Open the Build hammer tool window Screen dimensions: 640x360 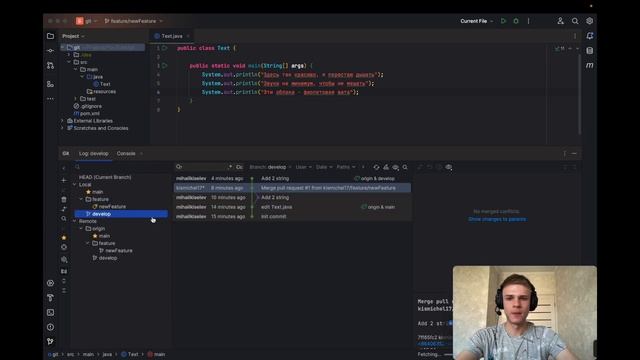pyautogui.click(x=50, y=298)
